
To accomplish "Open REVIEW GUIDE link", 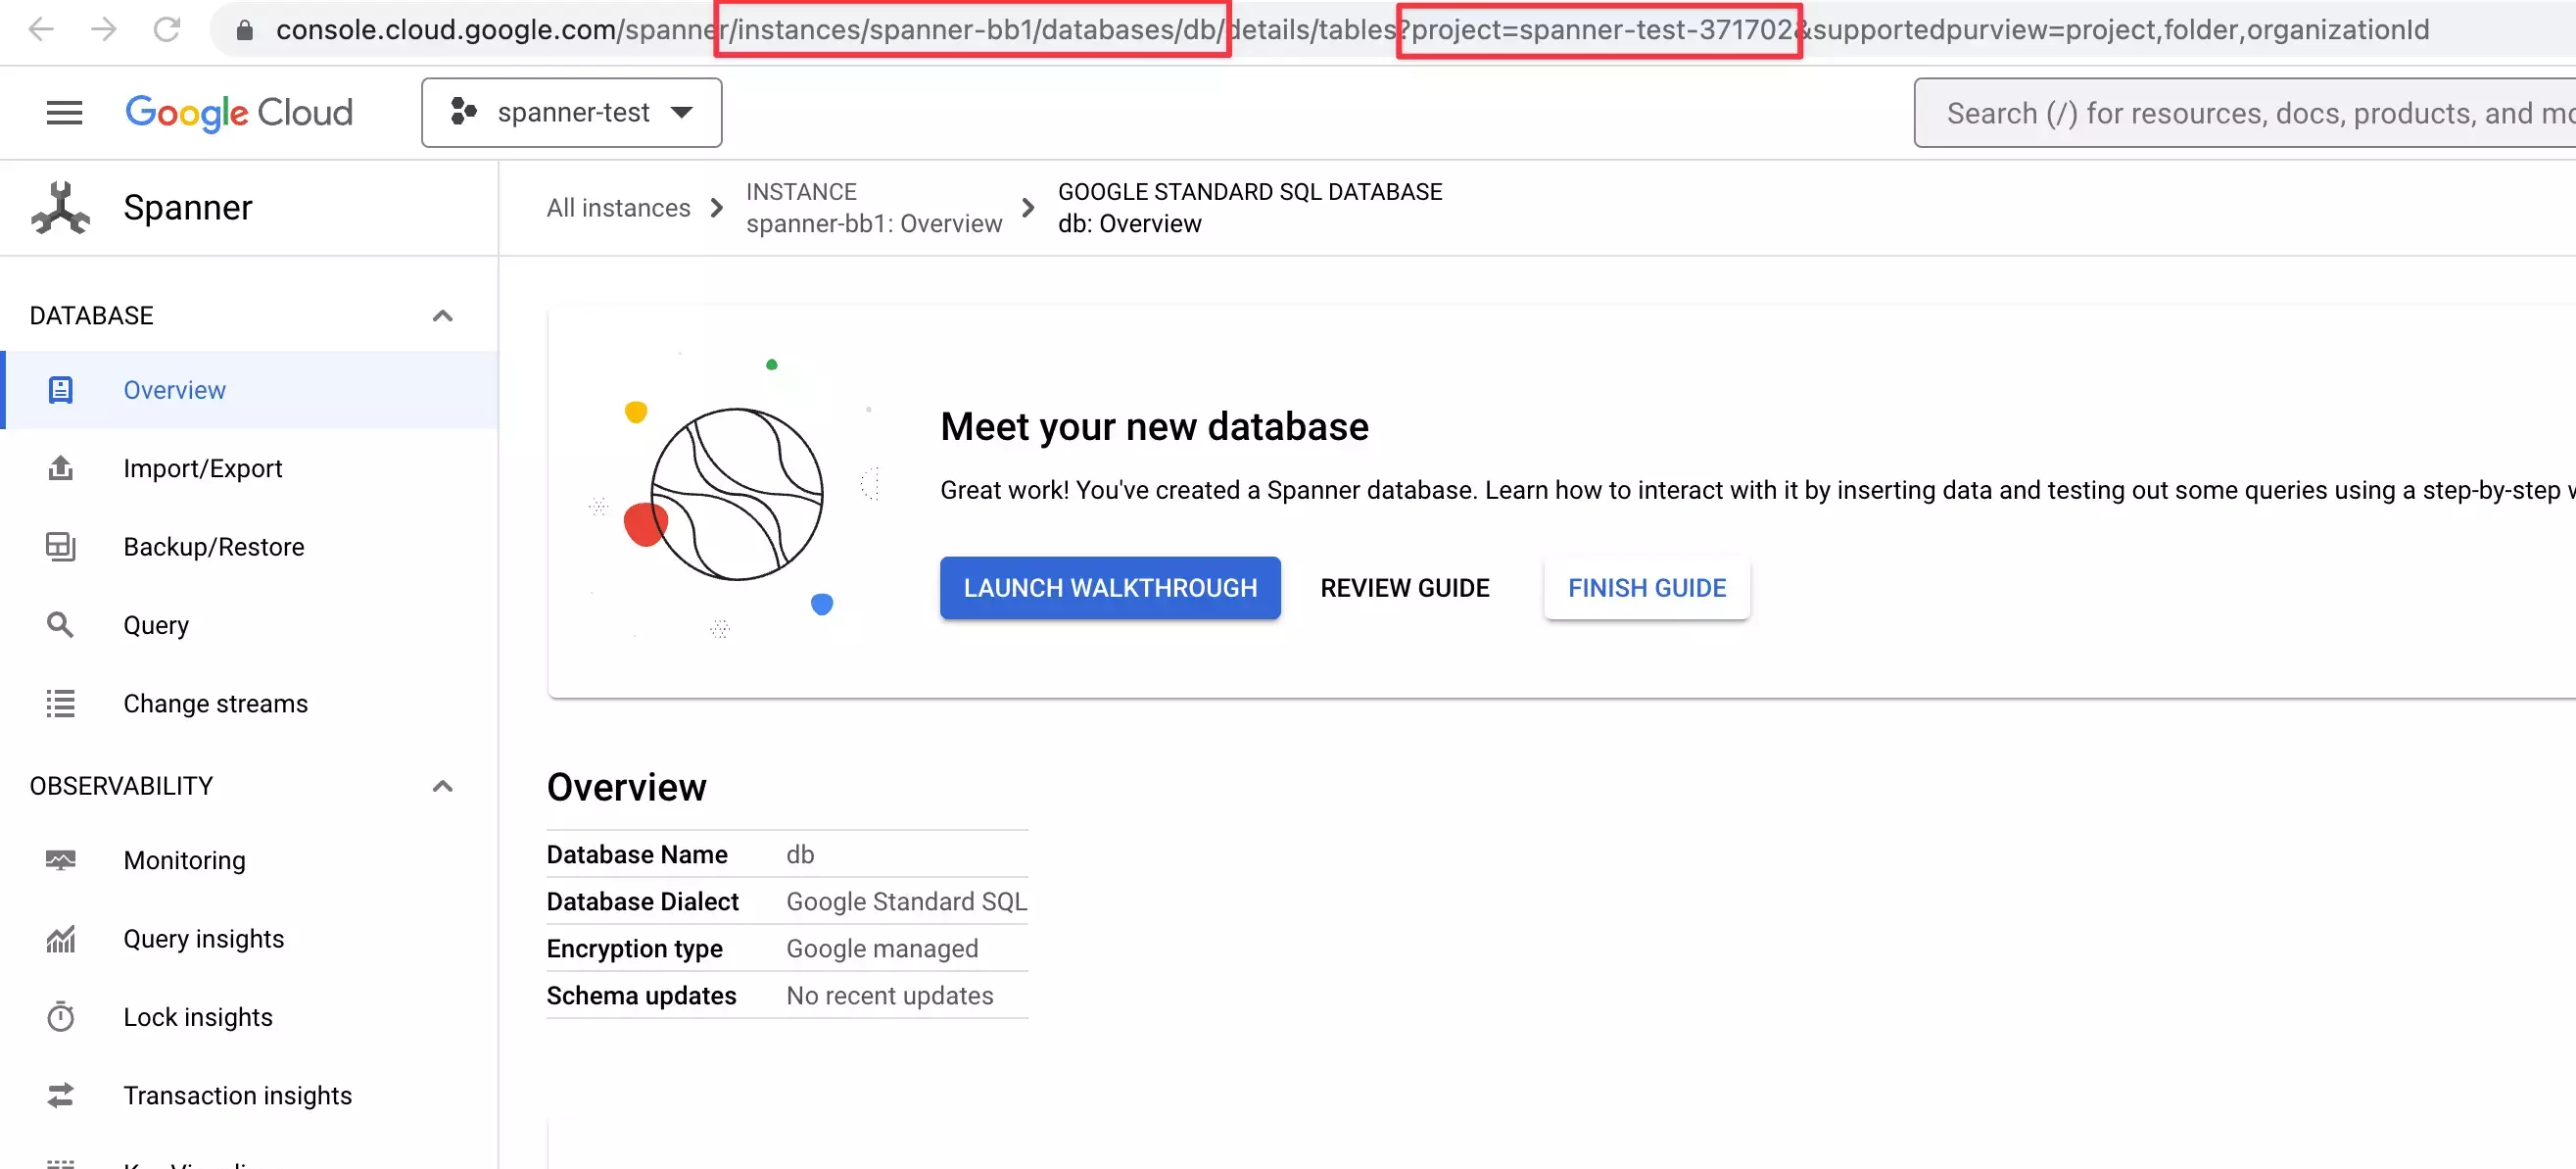I will coord(1404,588).
